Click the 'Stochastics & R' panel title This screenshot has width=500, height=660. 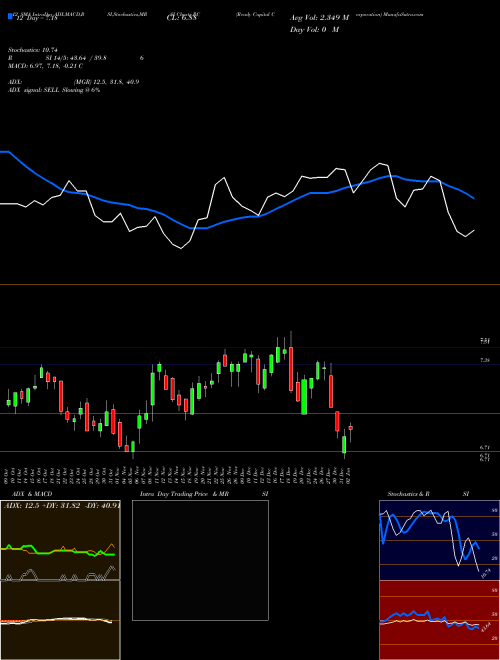[x=408, y=494]
